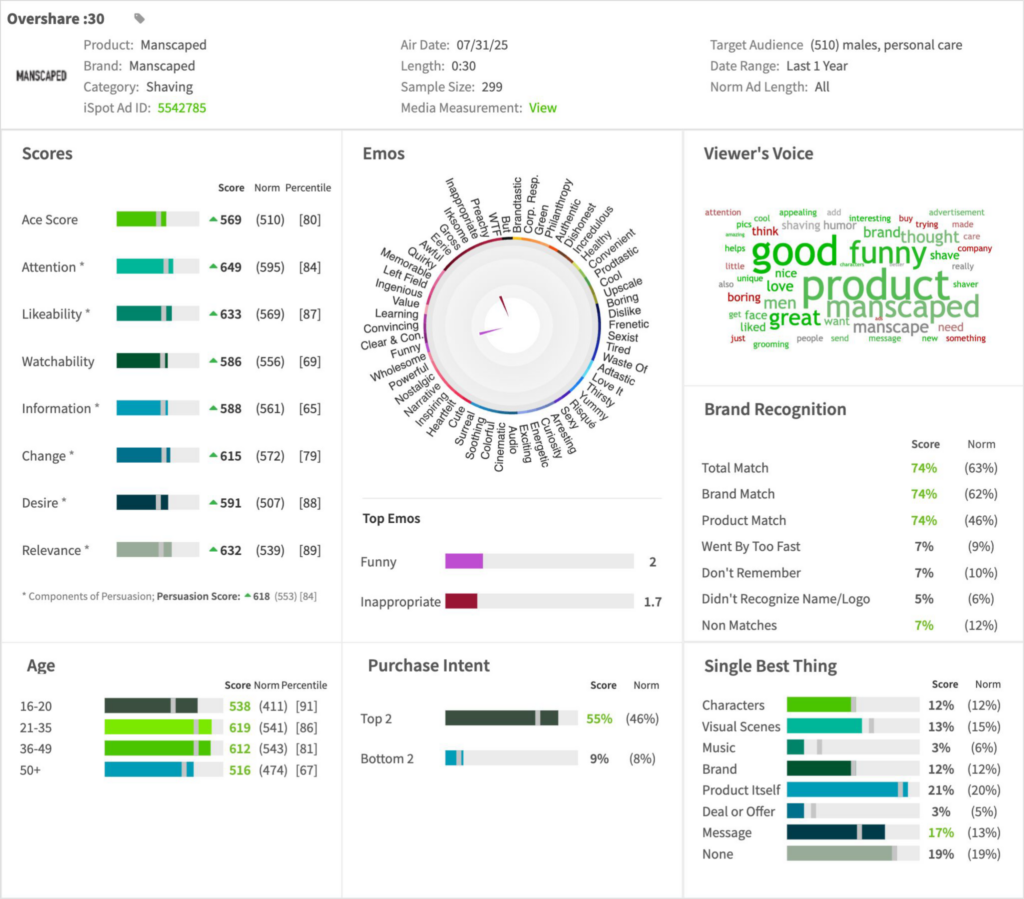Select the word "product" in Viewer's Voice cloud
Viewport: 1024px width, 899px height.
coord(861,286)
